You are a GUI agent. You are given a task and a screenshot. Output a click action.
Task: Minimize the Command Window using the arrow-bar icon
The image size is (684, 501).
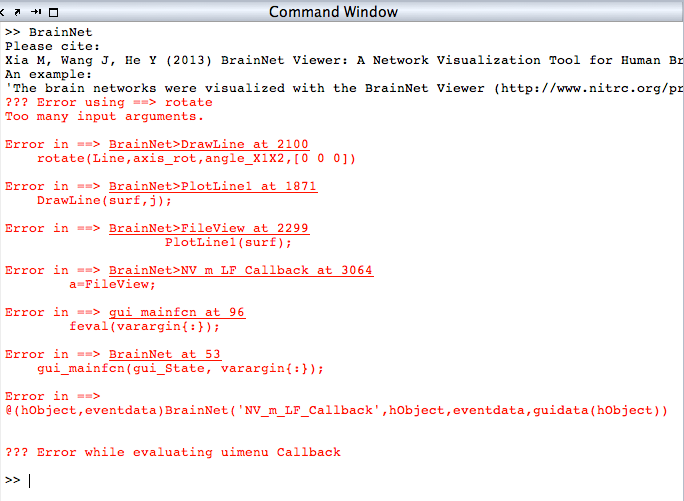pyautogui.click(x=36, y=12)
